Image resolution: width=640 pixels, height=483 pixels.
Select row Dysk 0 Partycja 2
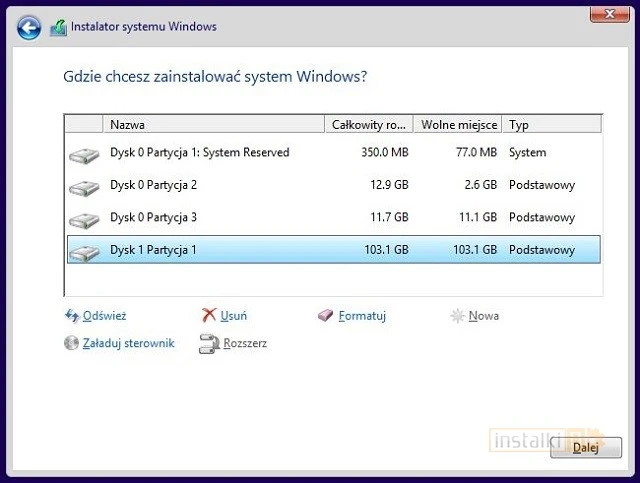[333, 185]
